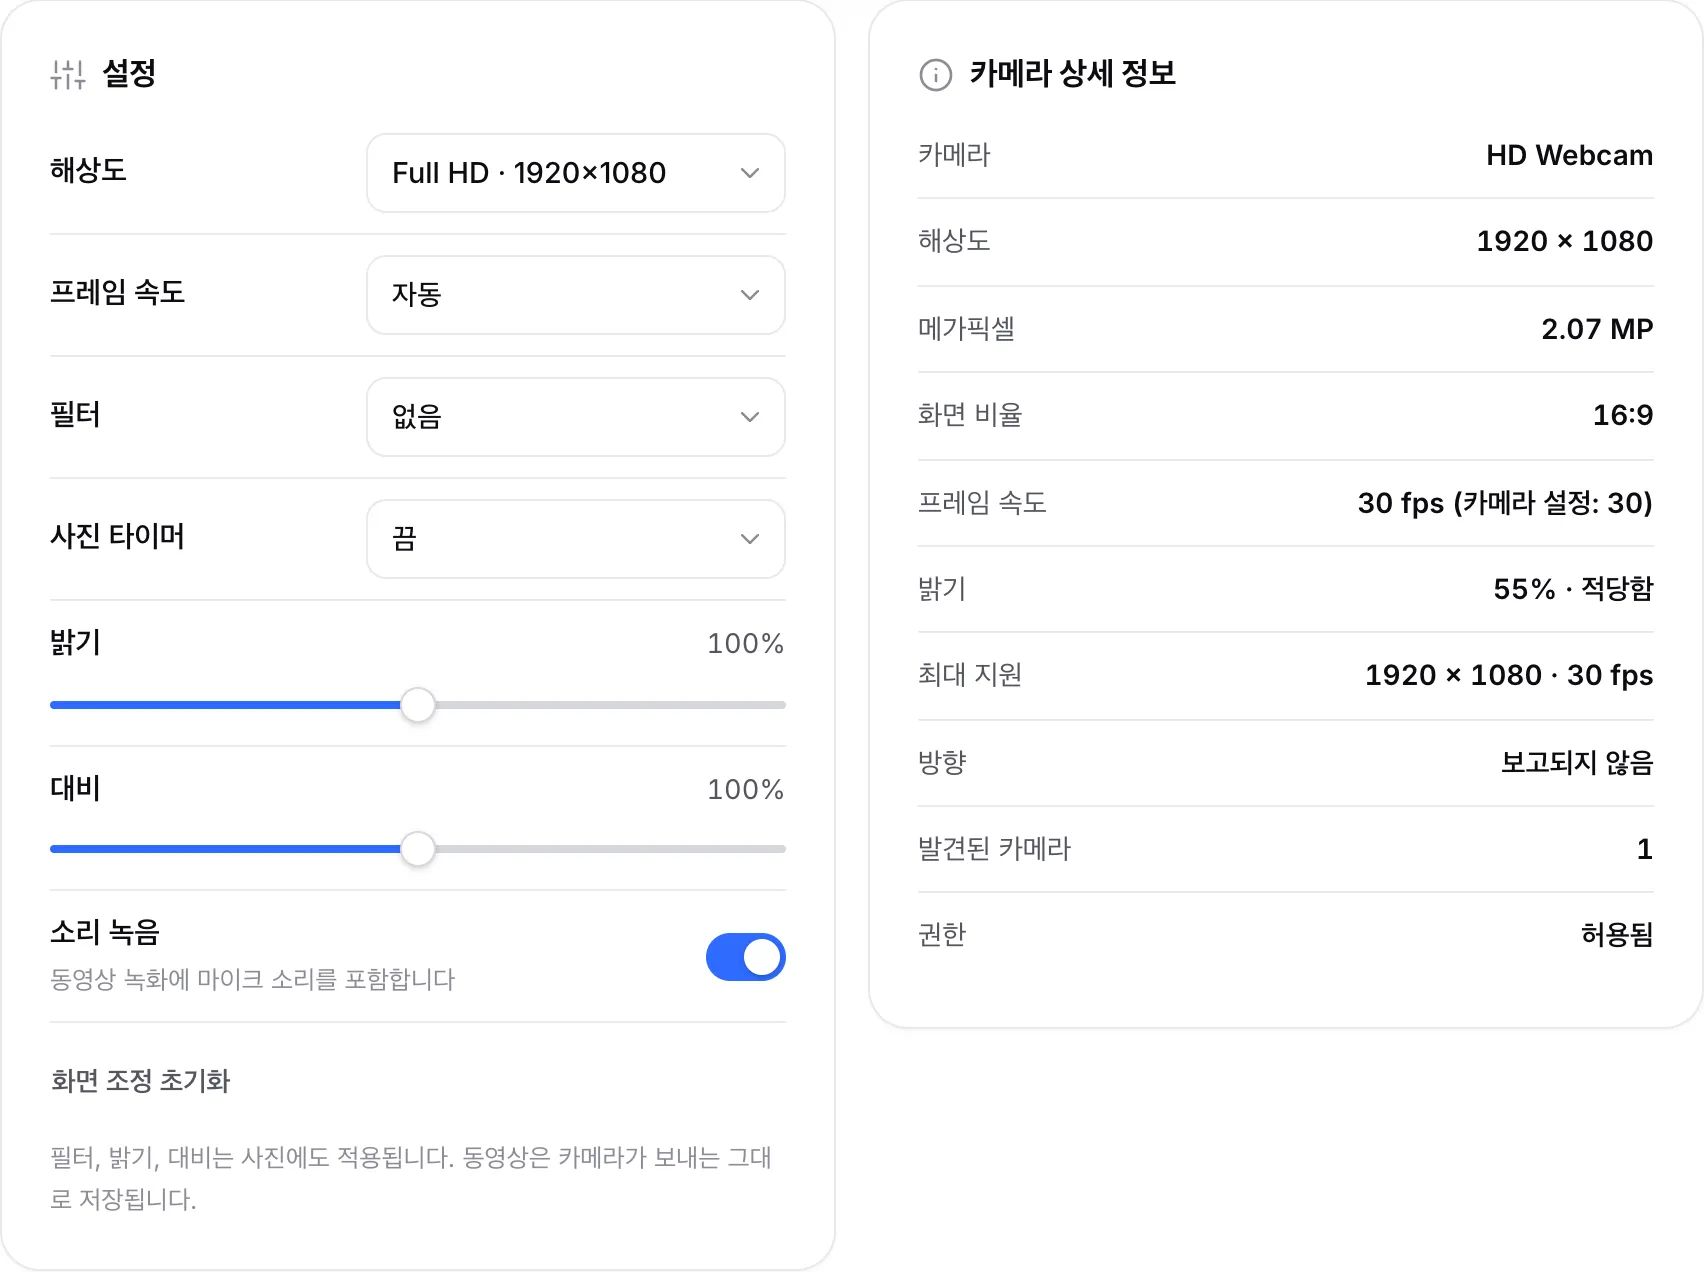The width and height of the screenshot is (1704, 1272).
Task: Click the 30 fps (카메라 설정: 30) value
Action: [1505, 503]
